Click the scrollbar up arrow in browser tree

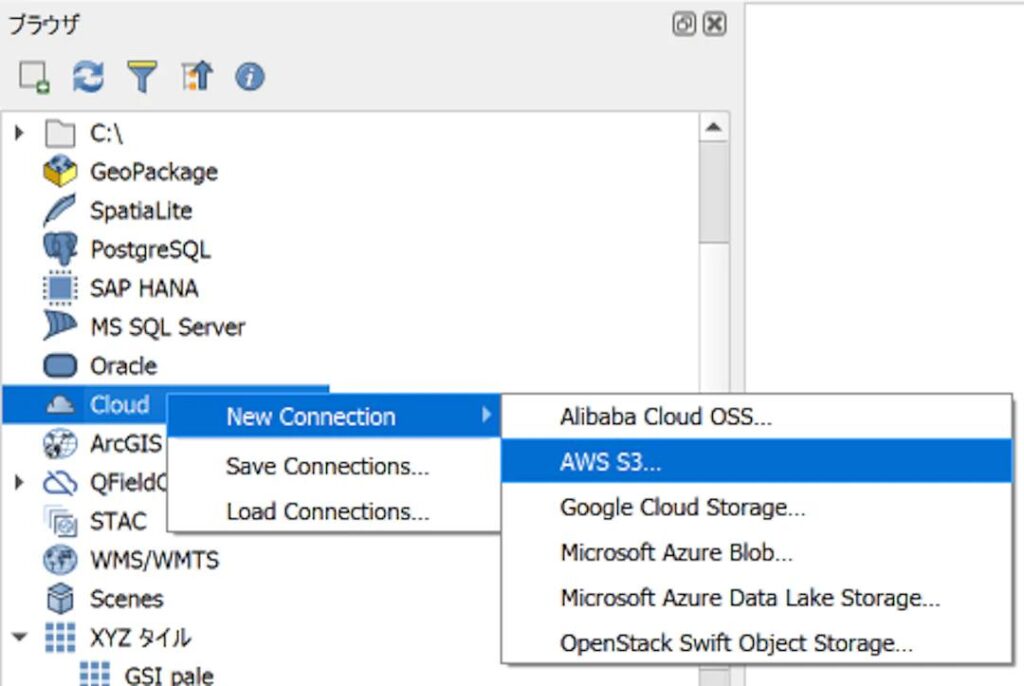click(x=714, y=127)
